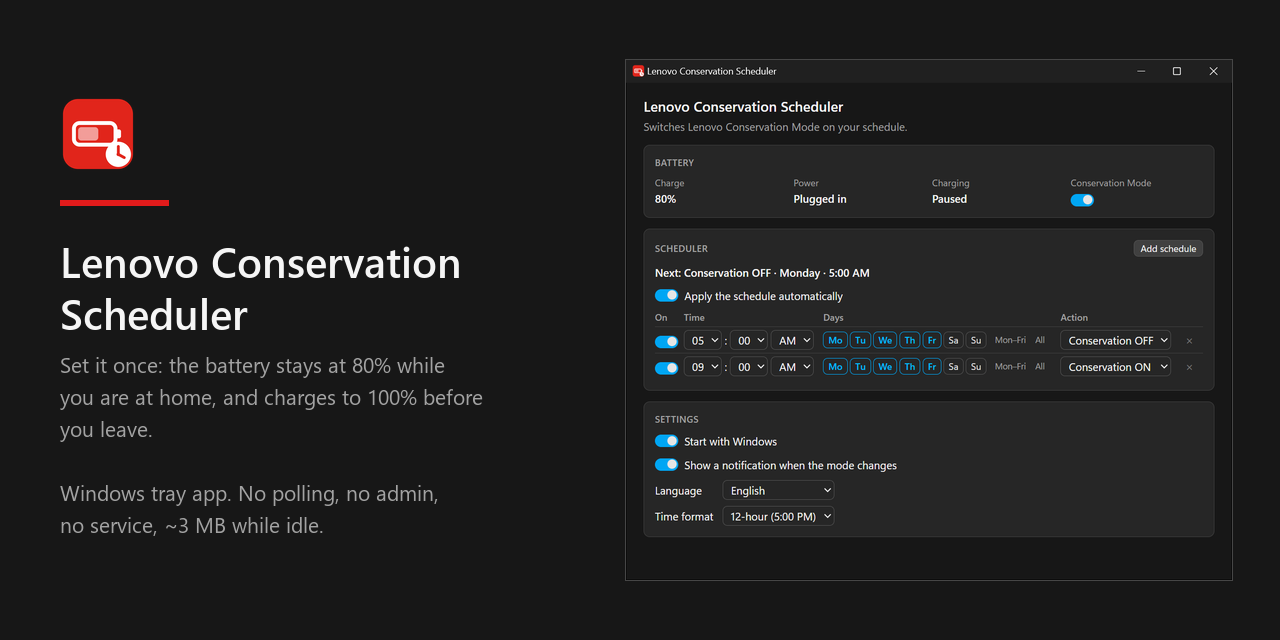Close the Lenovo Conservation Scheduler window
The width and height of the screenshot is (1280, 640).
coord(1213,71)
